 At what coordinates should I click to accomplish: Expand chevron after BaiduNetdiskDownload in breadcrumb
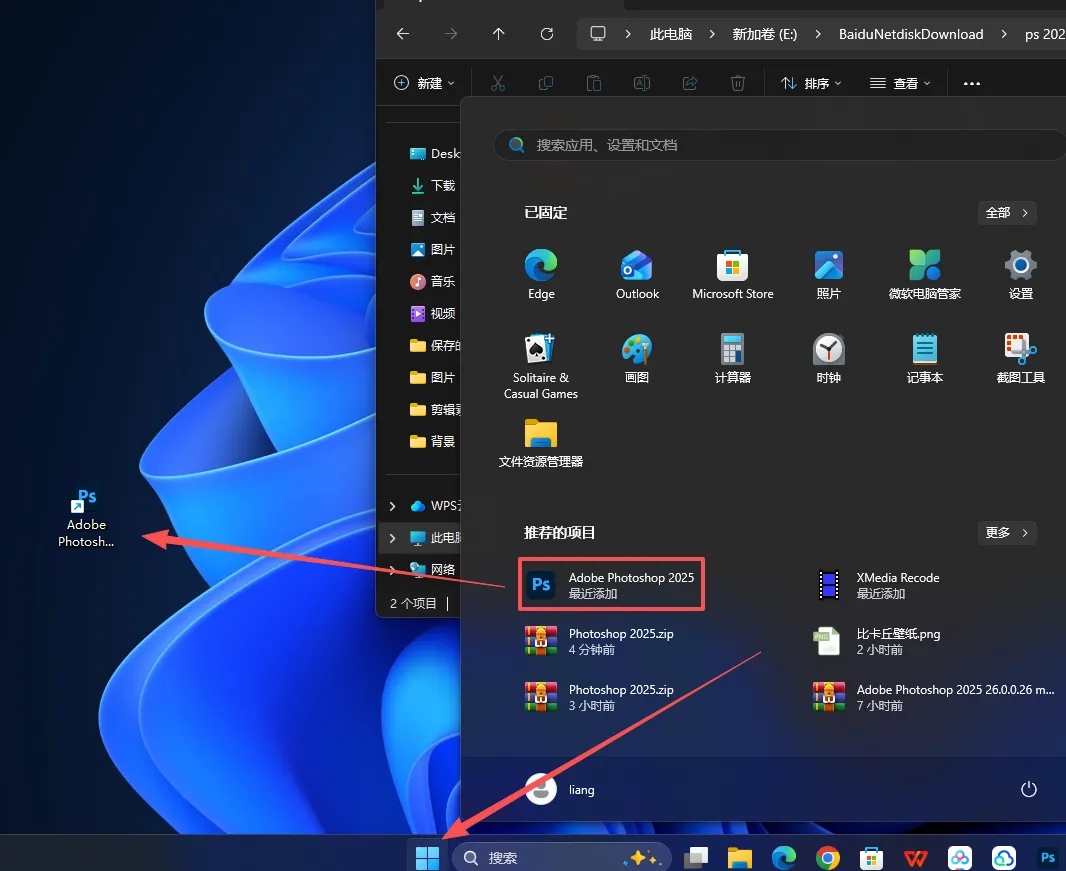1004,34
